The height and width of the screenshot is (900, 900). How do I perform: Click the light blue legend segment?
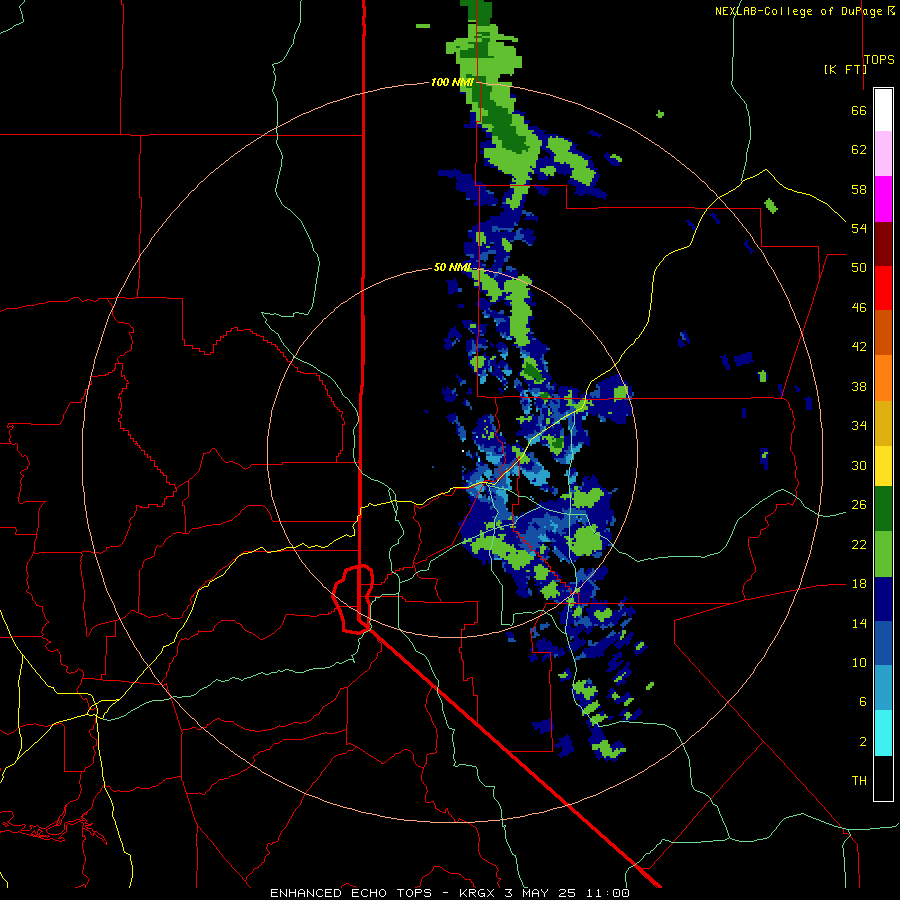point(883,688)
